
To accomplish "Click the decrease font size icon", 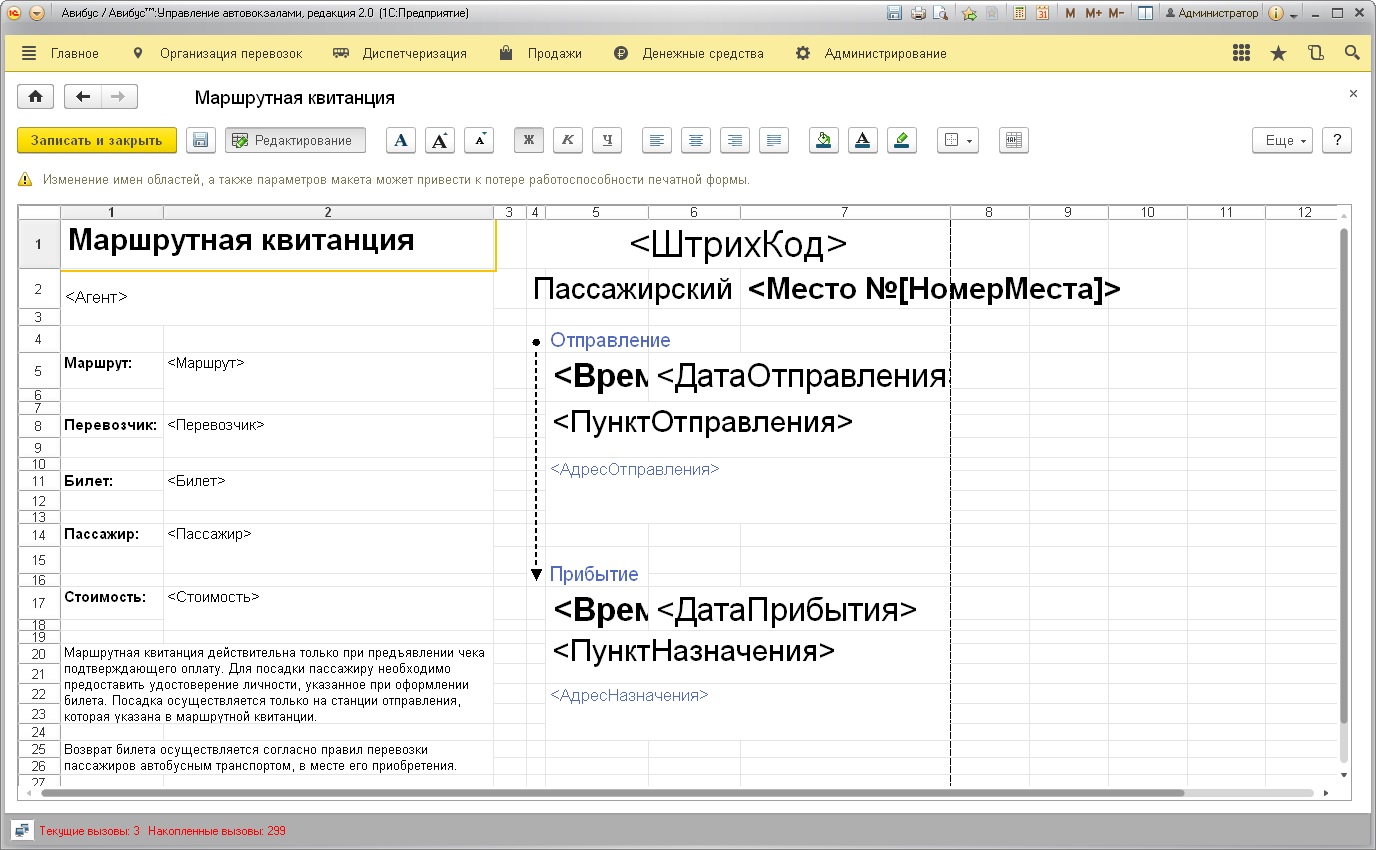I will click(479, 141).
